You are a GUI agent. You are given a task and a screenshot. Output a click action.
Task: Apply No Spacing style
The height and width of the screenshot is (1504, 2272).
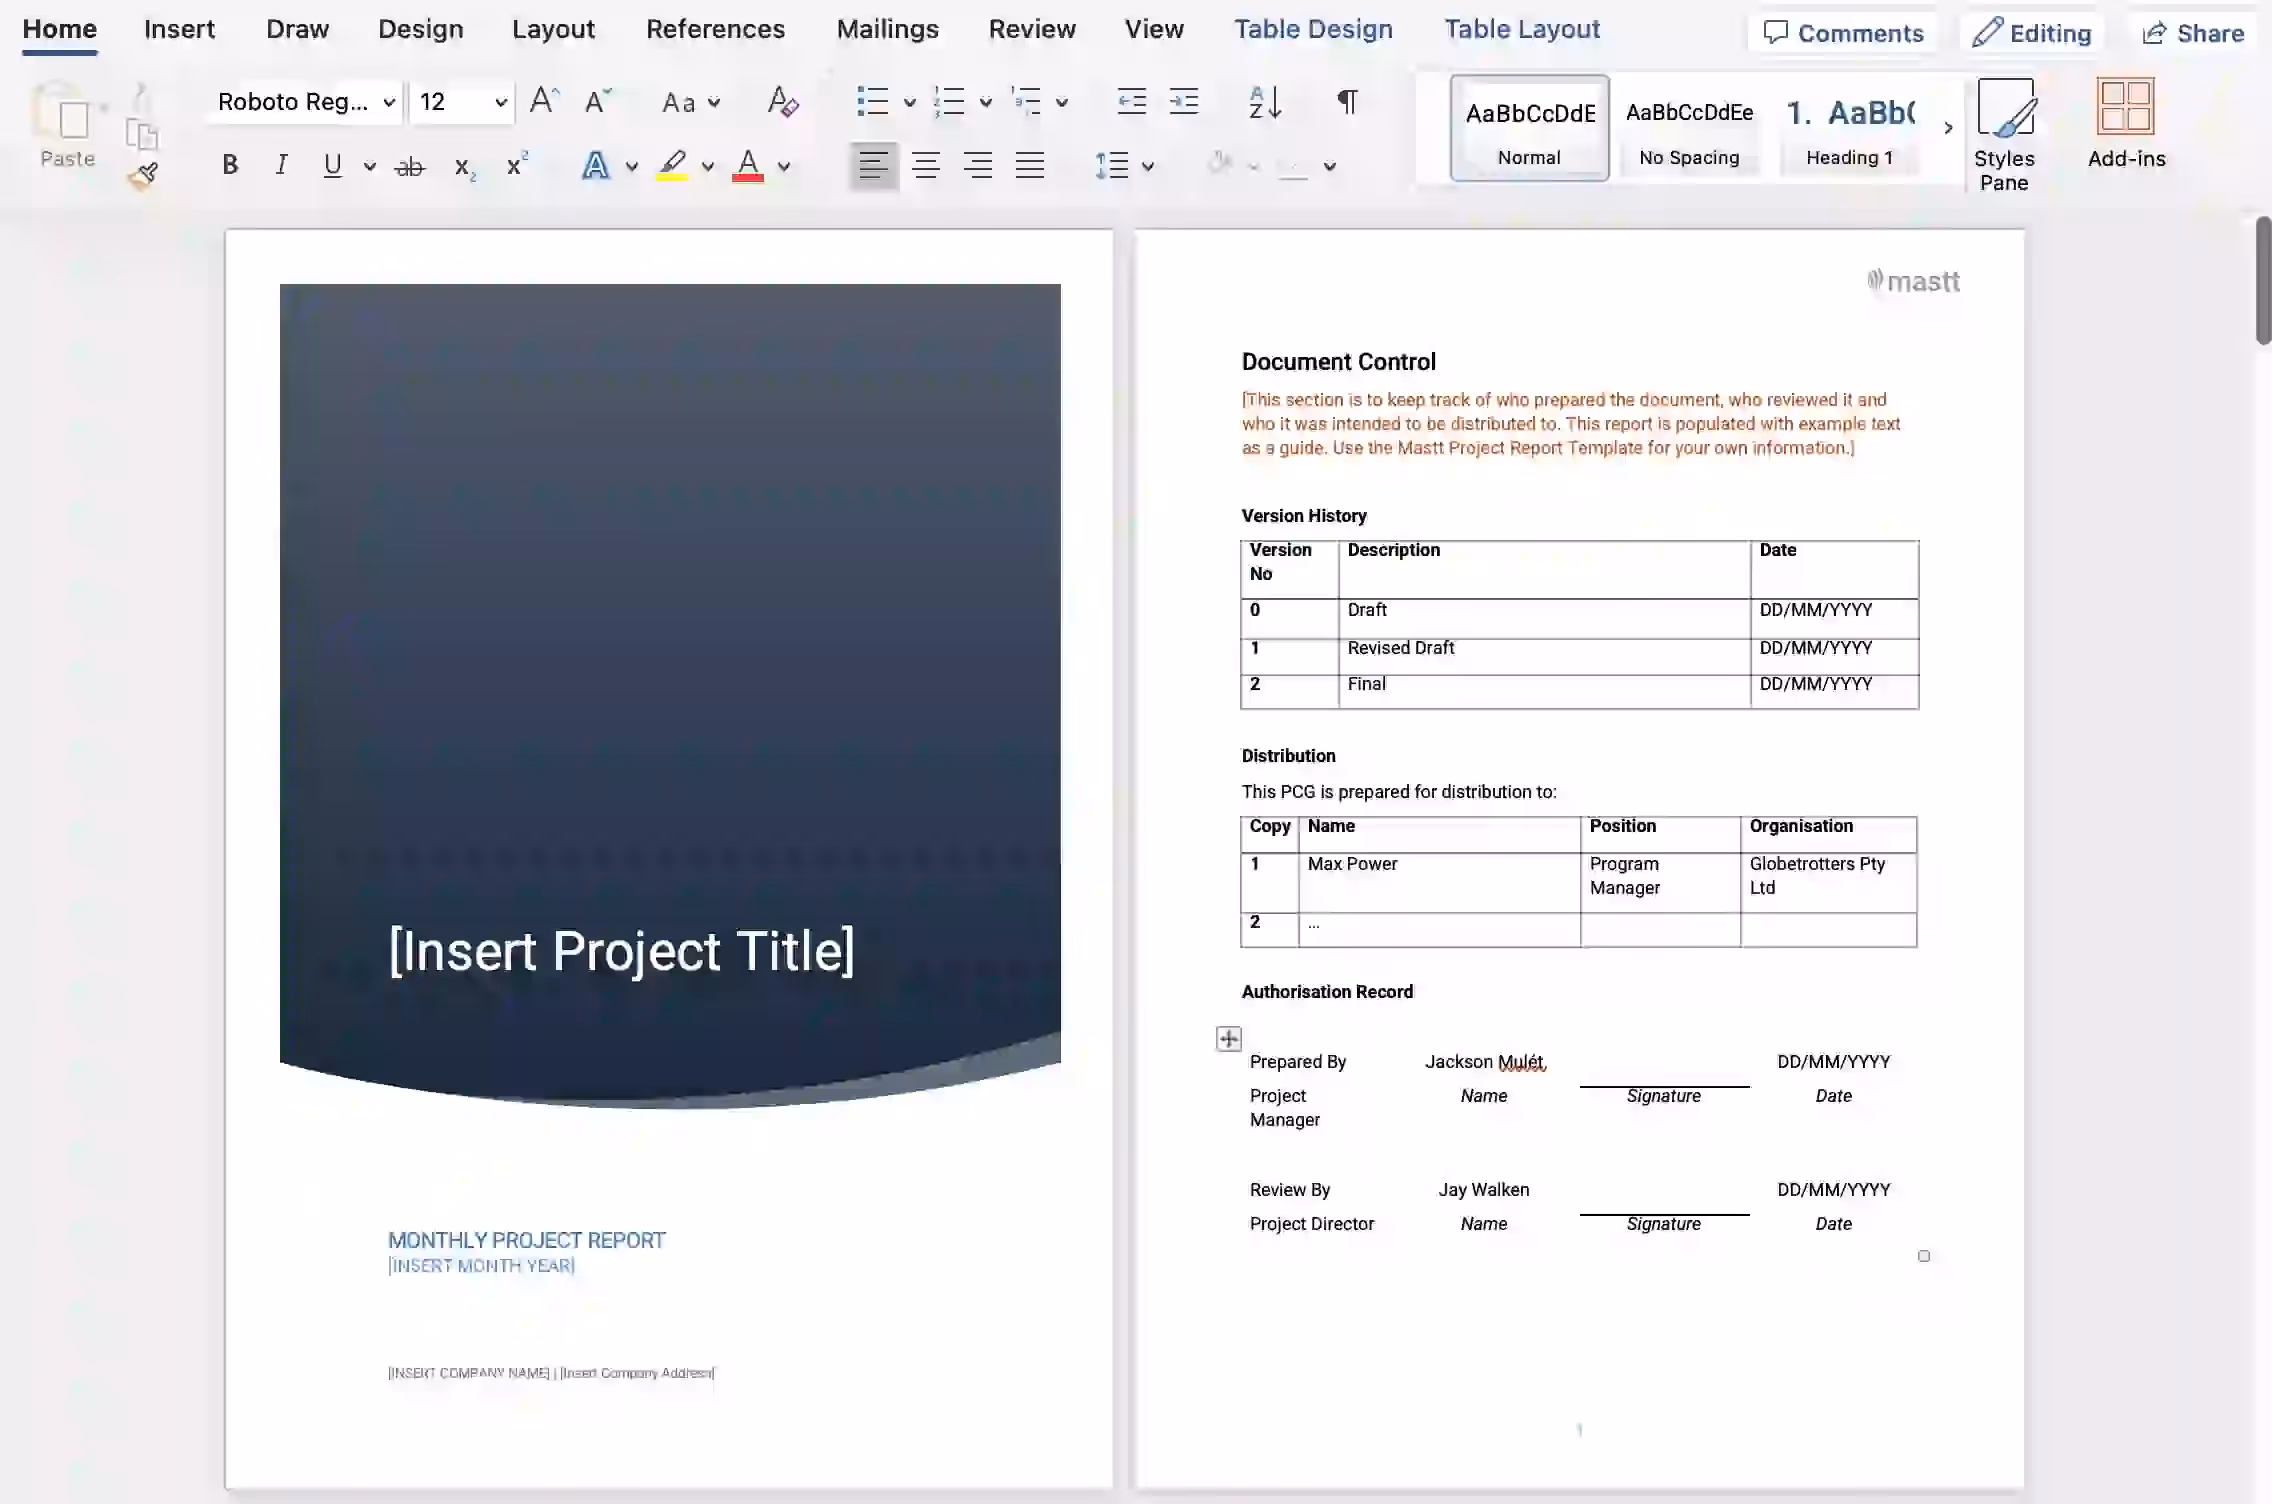pos(1689,128)
